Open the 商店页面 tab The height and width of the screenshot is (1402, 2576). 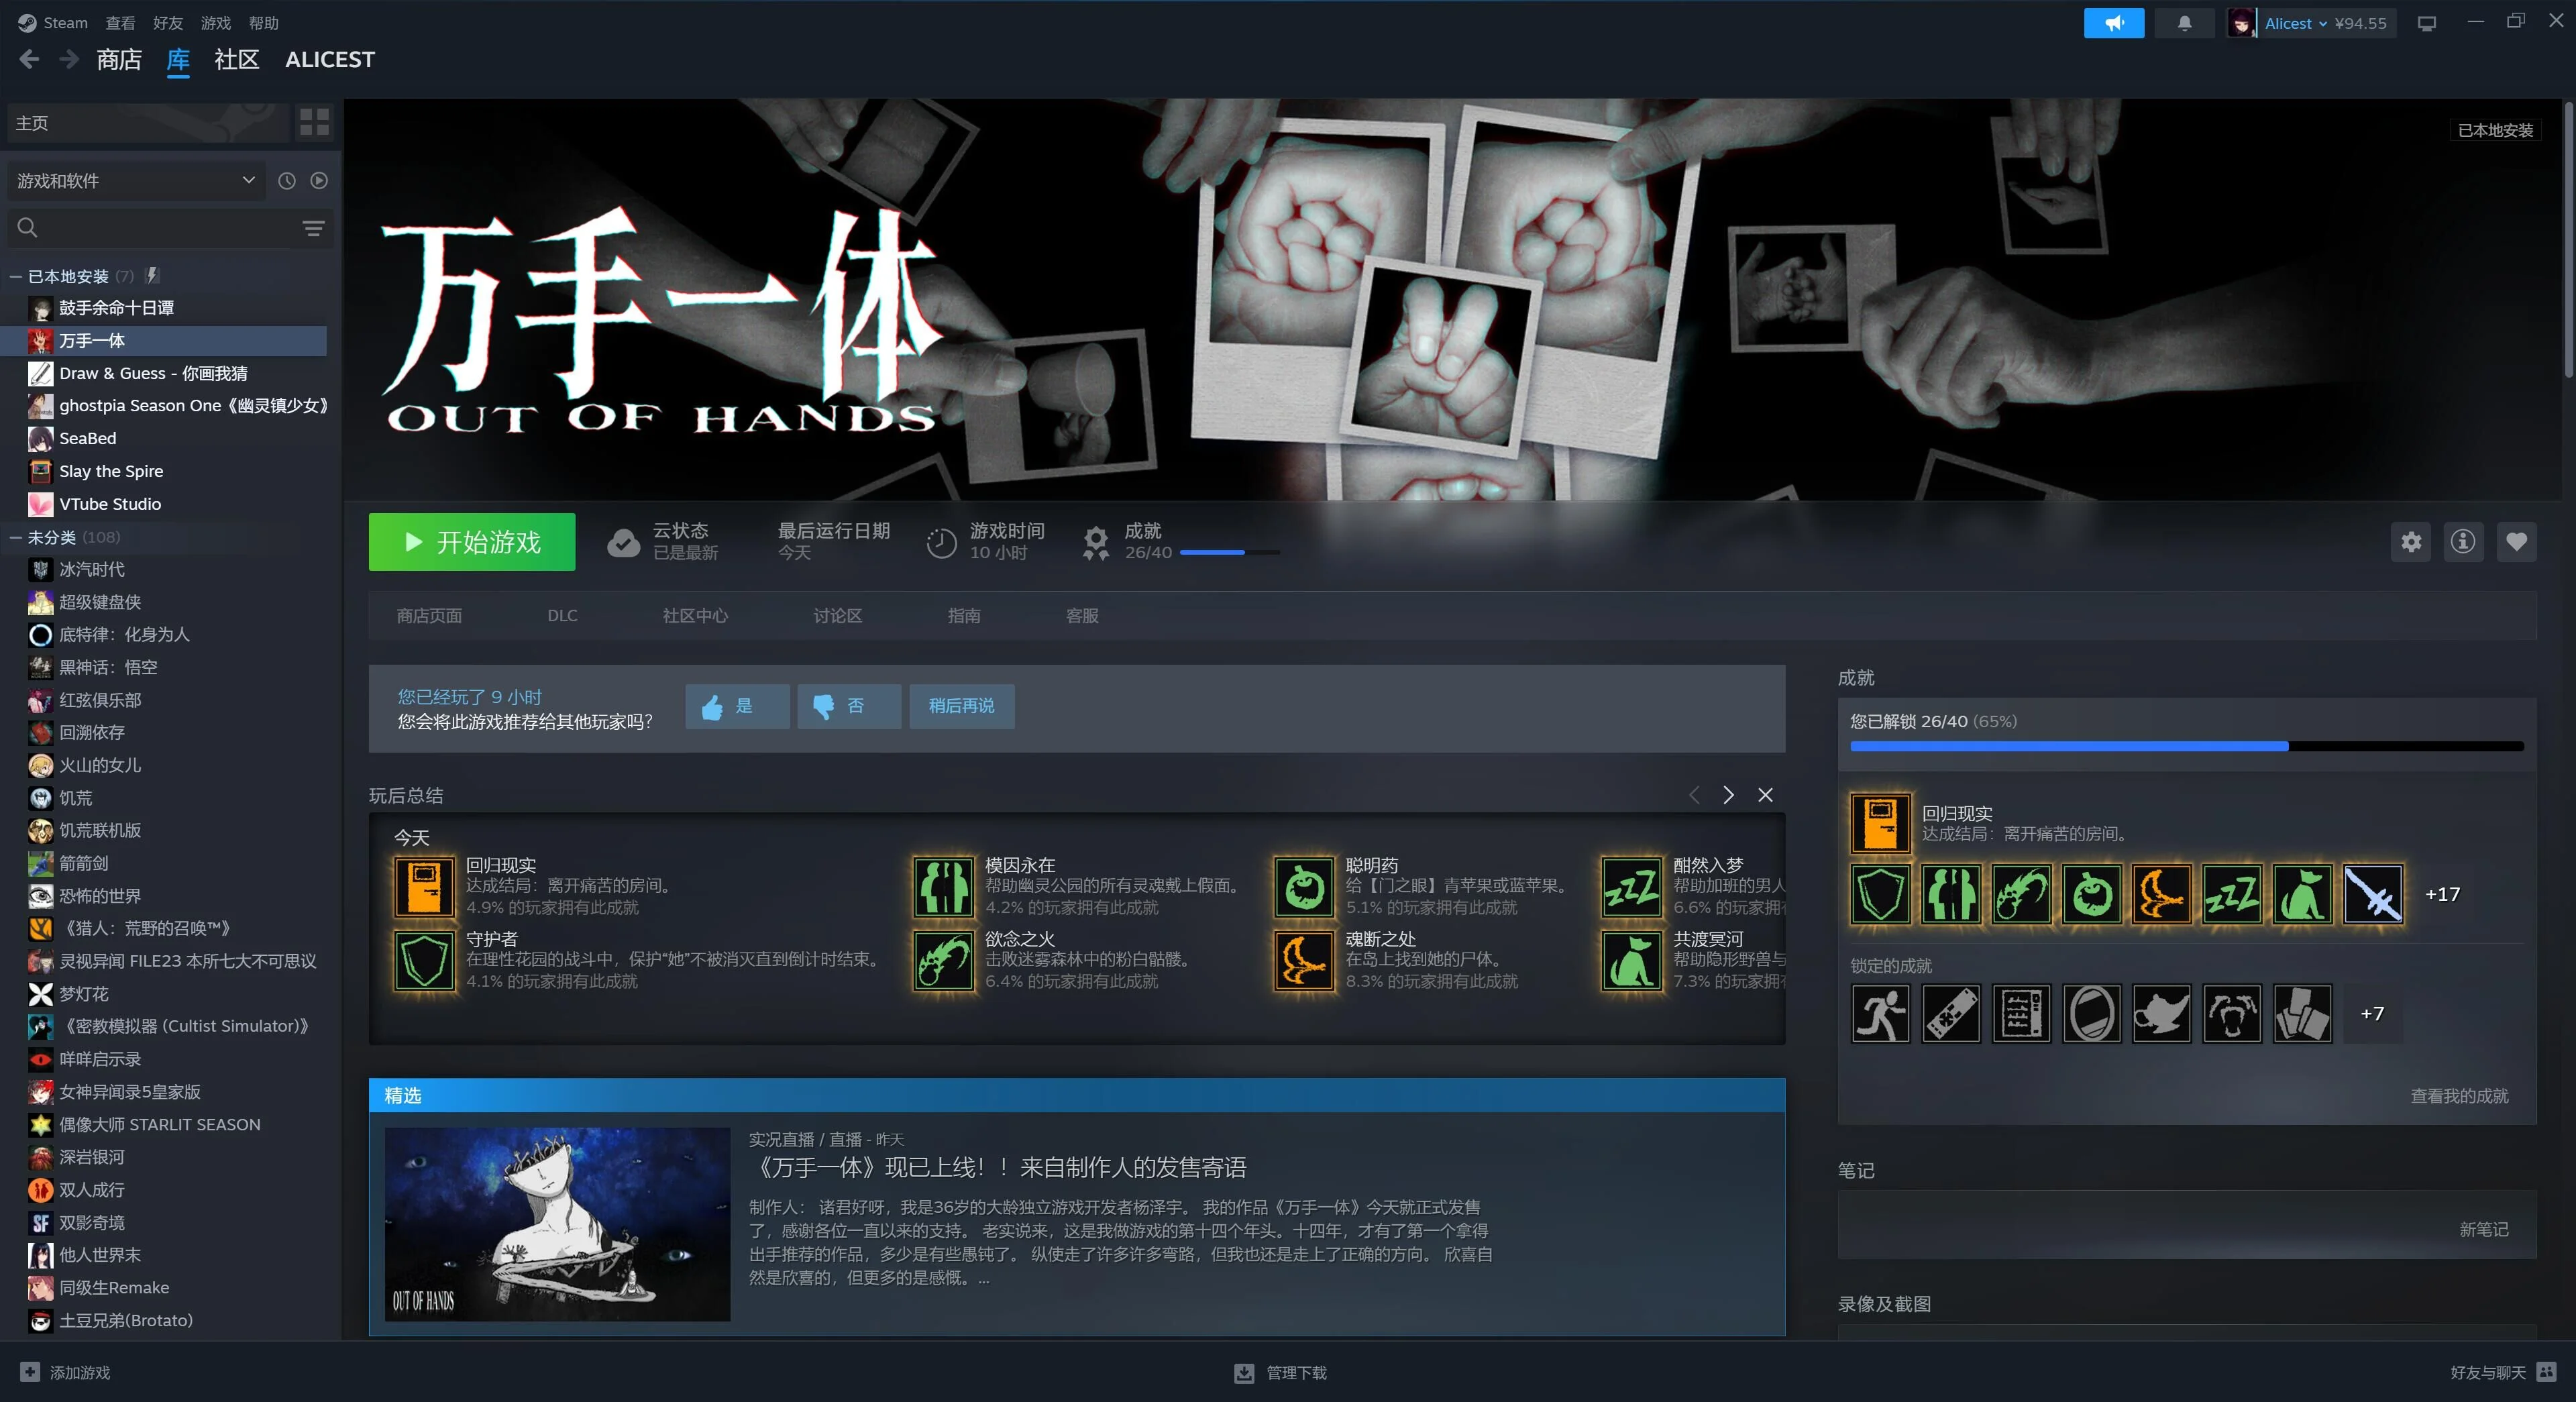pyautogui.click(x=429, y=616)
